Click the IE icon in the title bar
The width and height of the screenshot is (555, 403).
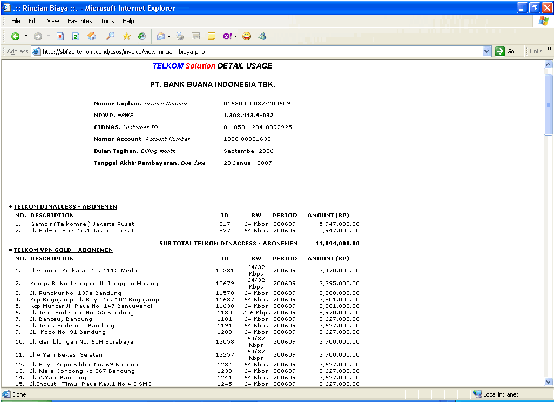(x=6, y=8)
